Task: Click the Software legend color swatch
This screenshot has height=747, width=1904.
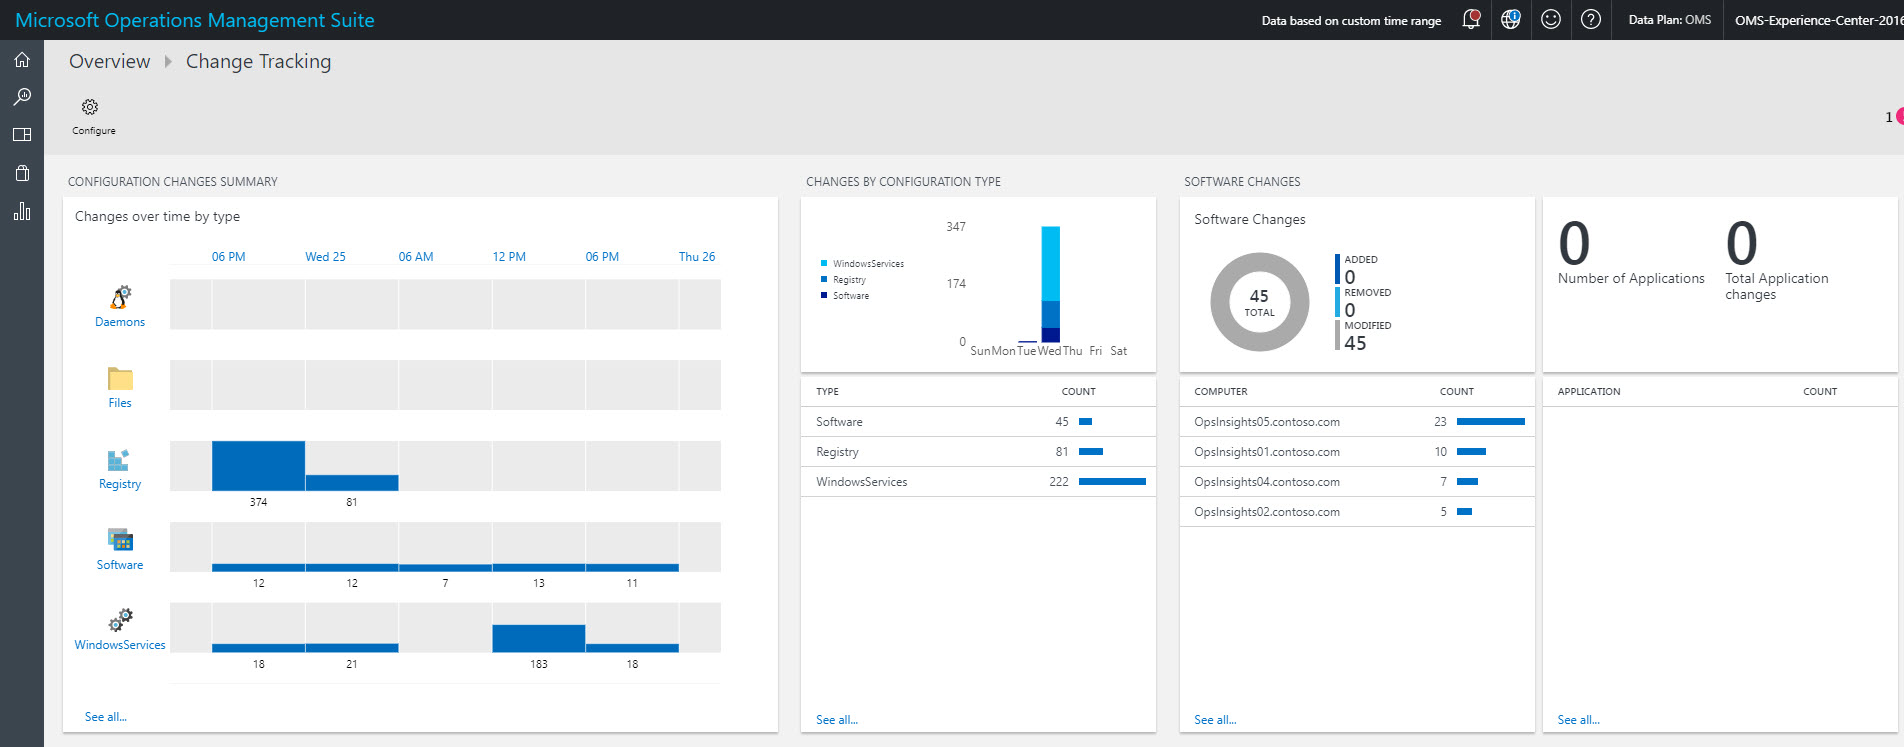Action: tap(824, 296)
